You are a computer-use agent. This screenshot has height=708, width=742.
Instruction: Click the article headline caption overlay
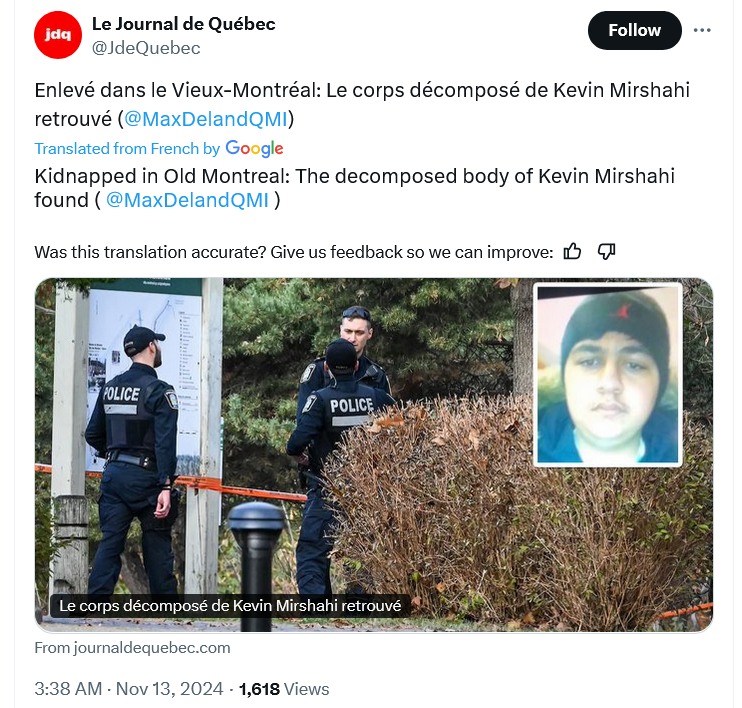(x=230, y=605)
